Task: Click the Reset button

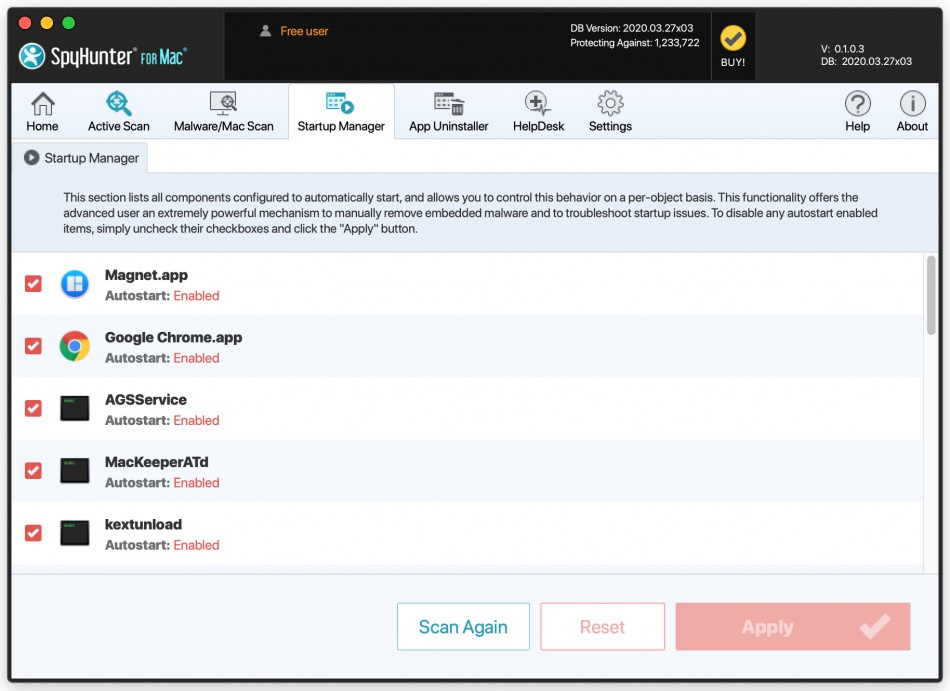Action: pos(602,626)
